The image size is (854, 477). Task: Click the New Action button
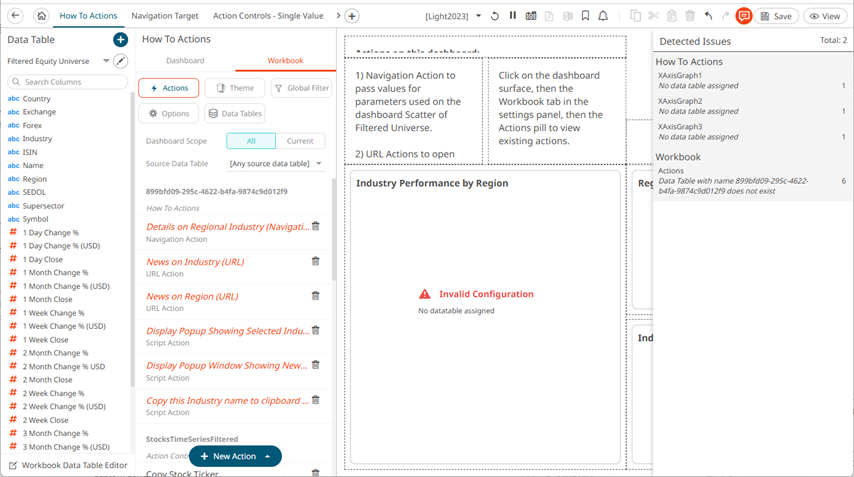coord(235,456)
